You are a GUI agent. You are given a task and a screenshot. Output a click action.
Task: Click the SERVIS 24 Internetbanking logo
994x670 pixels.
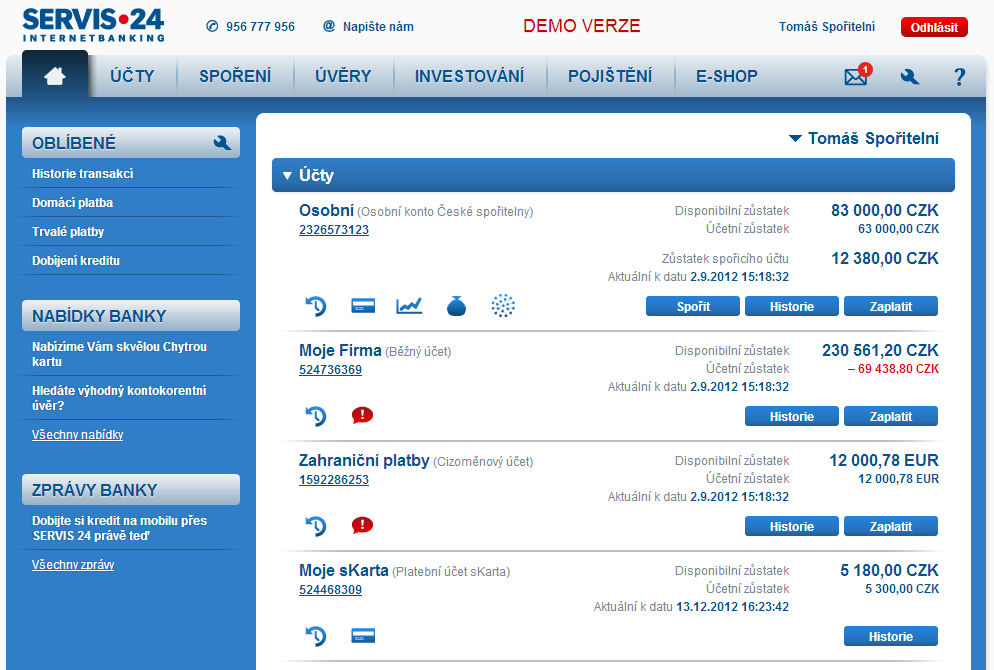(93, 25)
